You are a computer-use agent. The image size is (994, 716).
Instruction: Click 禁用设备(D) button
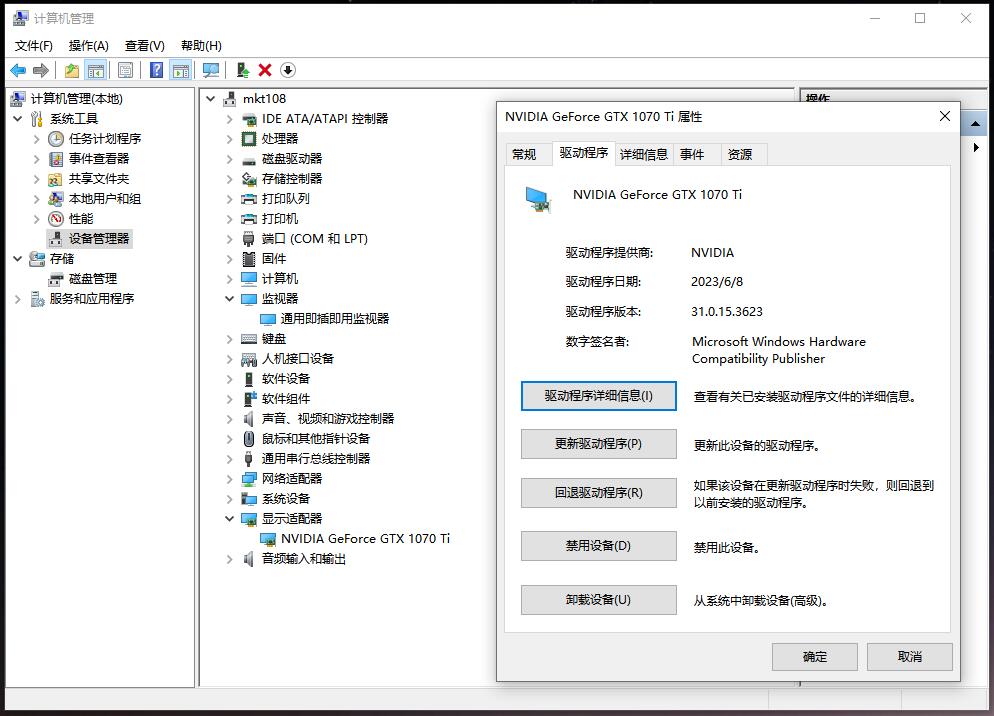598,546
